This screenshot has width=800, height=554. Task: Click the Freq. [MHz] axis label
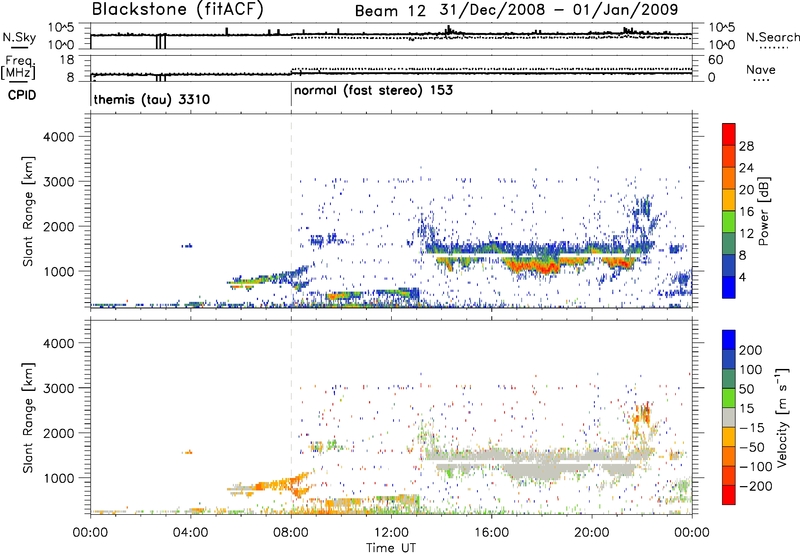tap(18, 67)
